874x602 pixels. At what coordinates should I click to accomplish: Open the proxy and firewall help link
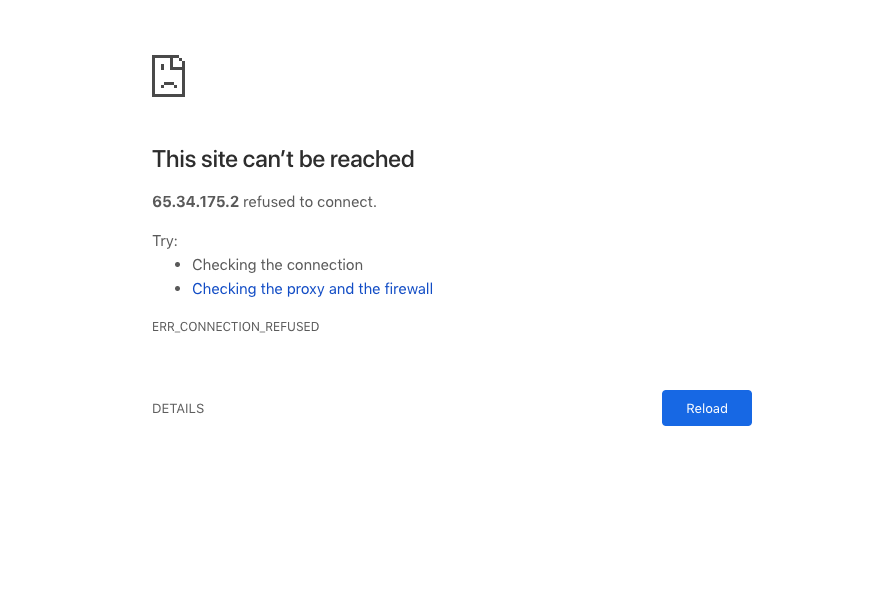point(312,289)
